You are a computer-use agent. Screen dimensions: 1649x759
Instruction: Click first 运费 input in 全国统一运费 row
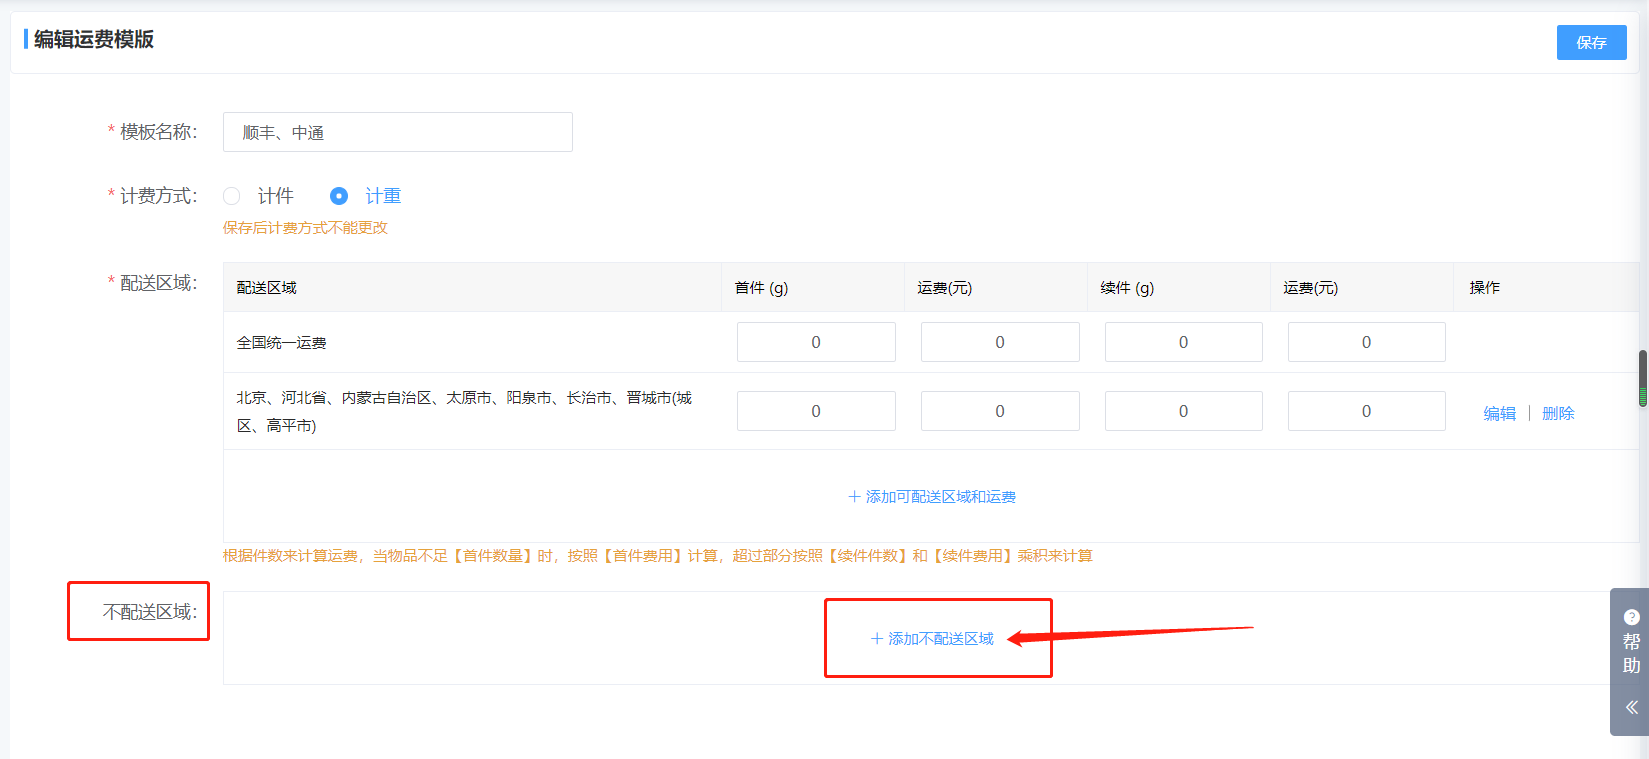[x=999, y=342]
